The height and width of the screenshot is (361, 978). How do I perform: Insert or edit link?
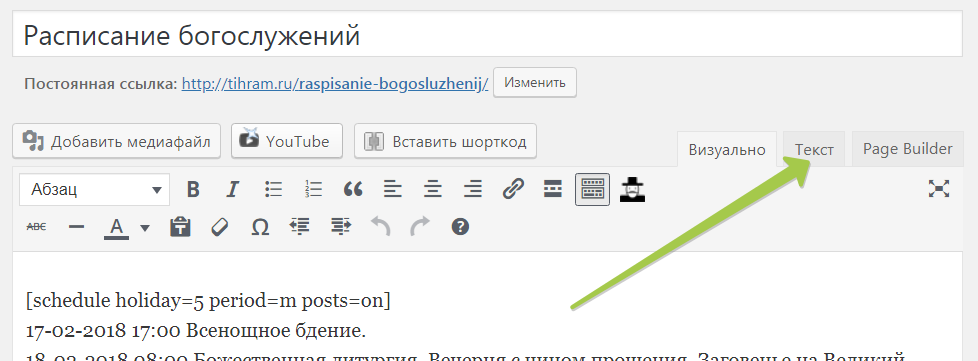[513, 189]
